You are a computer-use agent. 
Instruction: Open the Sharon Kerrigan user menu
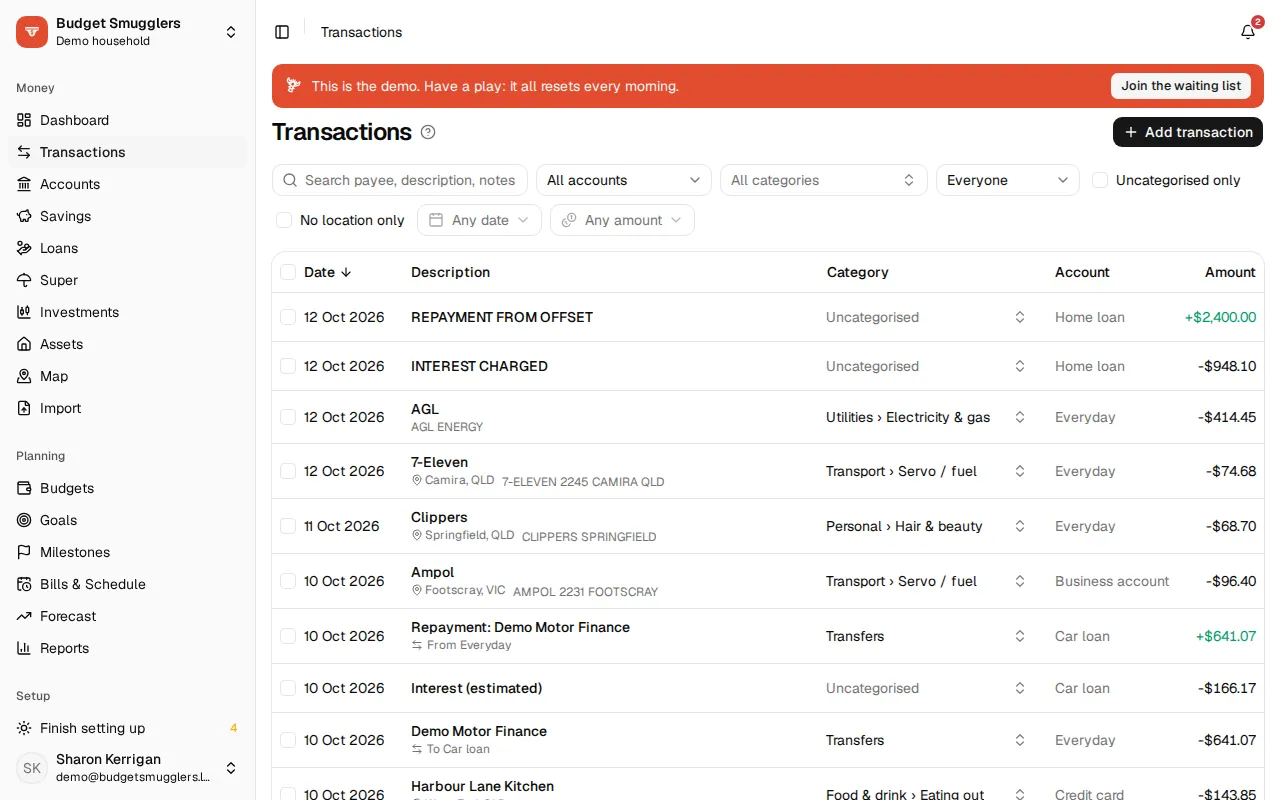[x=127, y=768]
